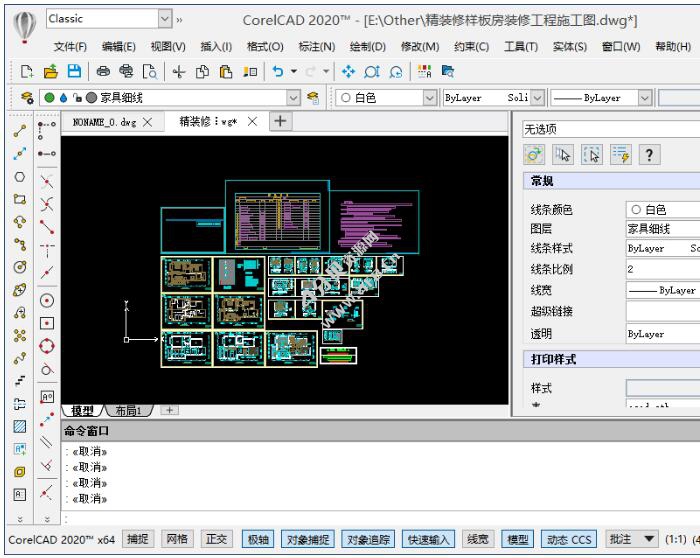
Task: Select the Rectangle tool icon
Action: tap(20, 199)
